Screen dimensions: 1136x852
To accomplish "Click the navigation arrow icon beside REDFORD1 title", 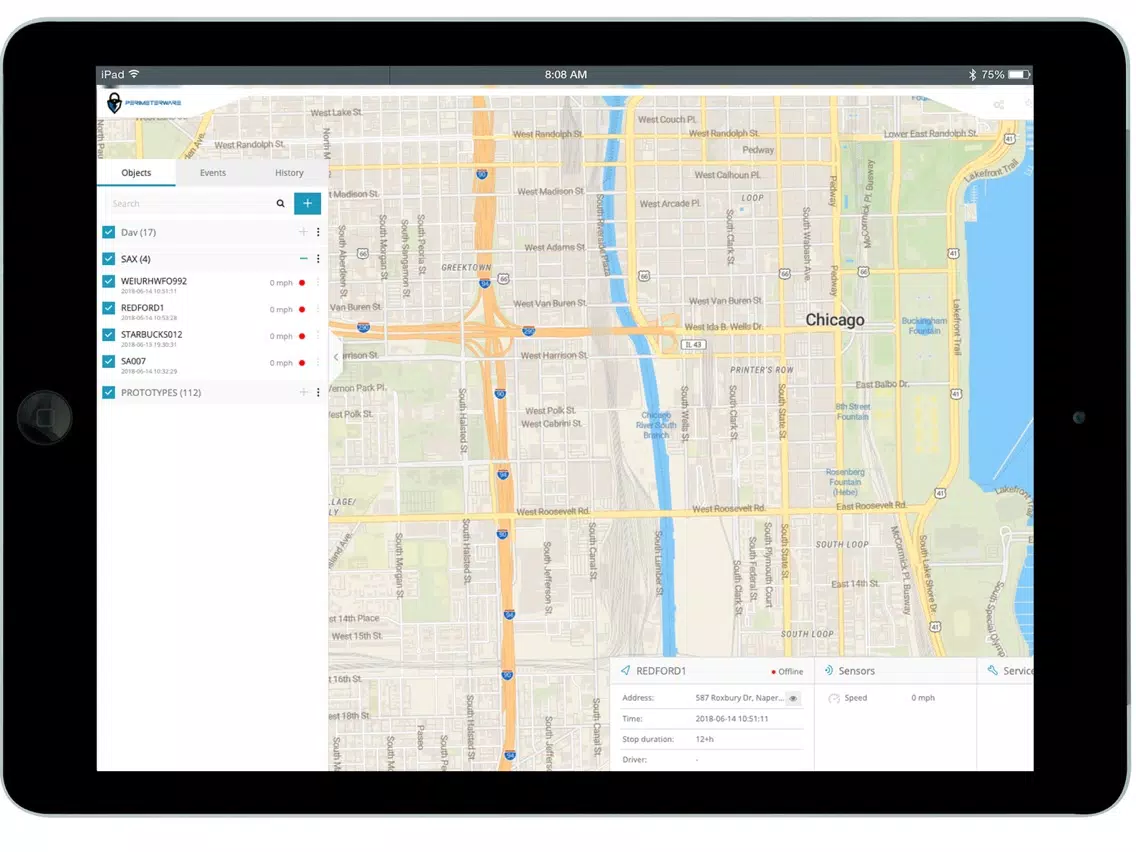I will pyautogui.click(x=625, y=670).
